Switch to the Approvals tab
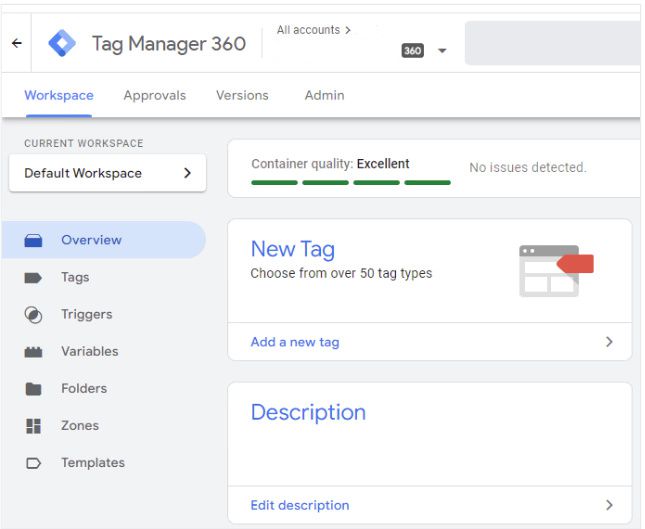 pos(154,96)
